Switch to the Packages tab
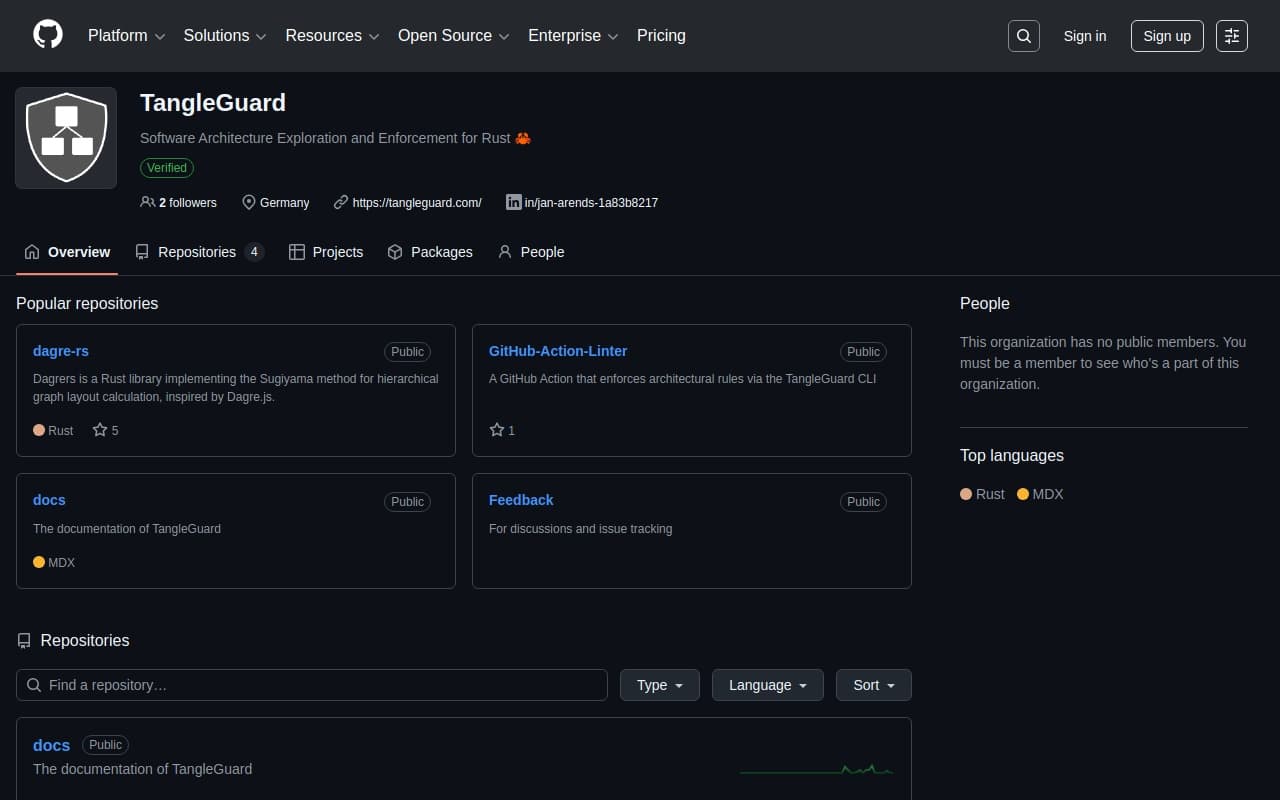This screenshot has height=800, width=1280. (430, 252)
